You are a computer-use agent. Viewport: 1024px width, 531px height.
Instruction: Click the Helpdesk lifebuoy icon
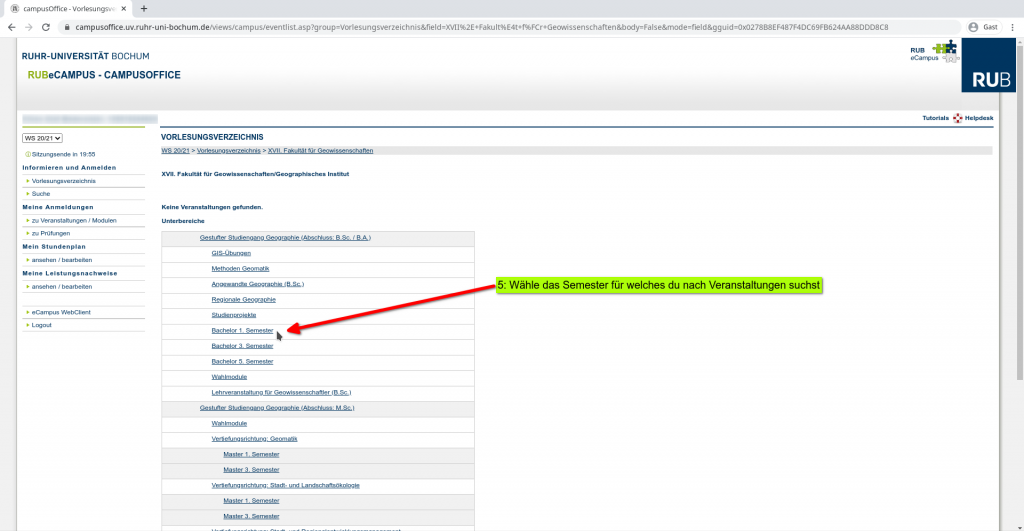click(958, 118)
